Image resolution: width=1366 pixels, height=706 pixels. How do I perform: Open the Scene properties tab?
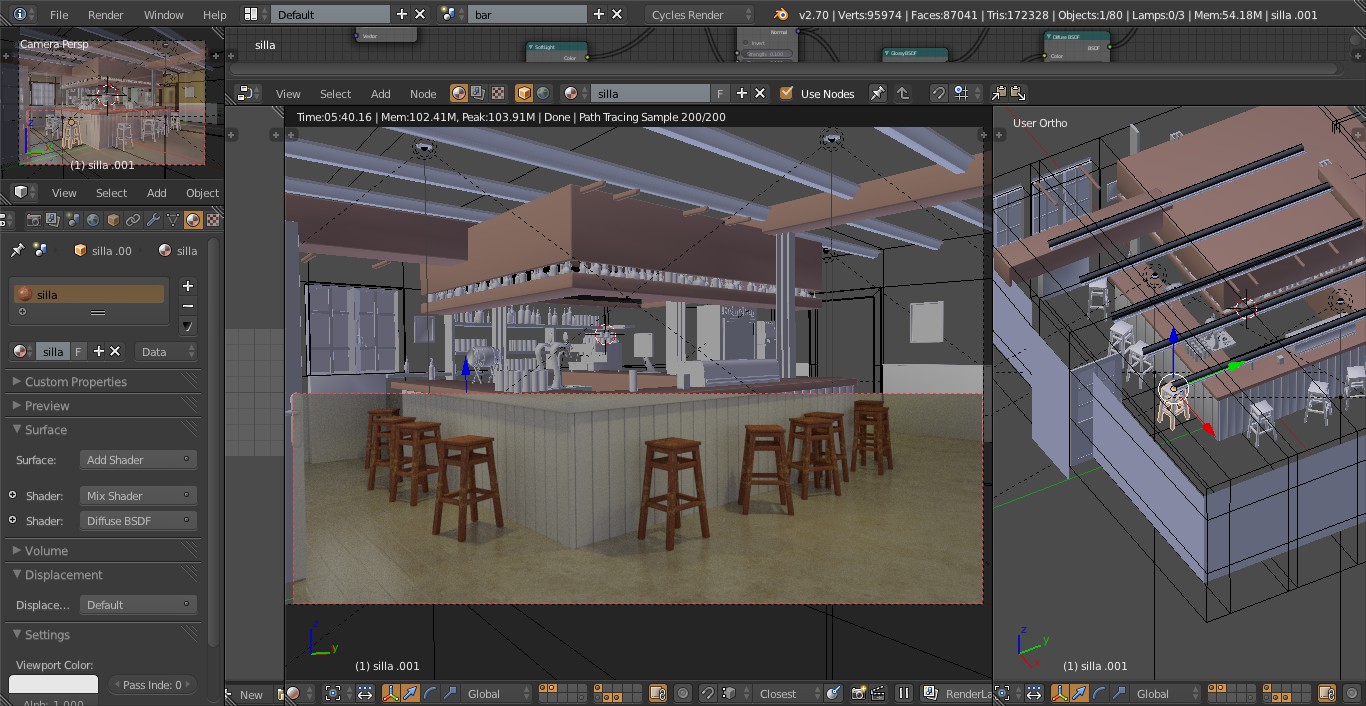tap(73, 220)
